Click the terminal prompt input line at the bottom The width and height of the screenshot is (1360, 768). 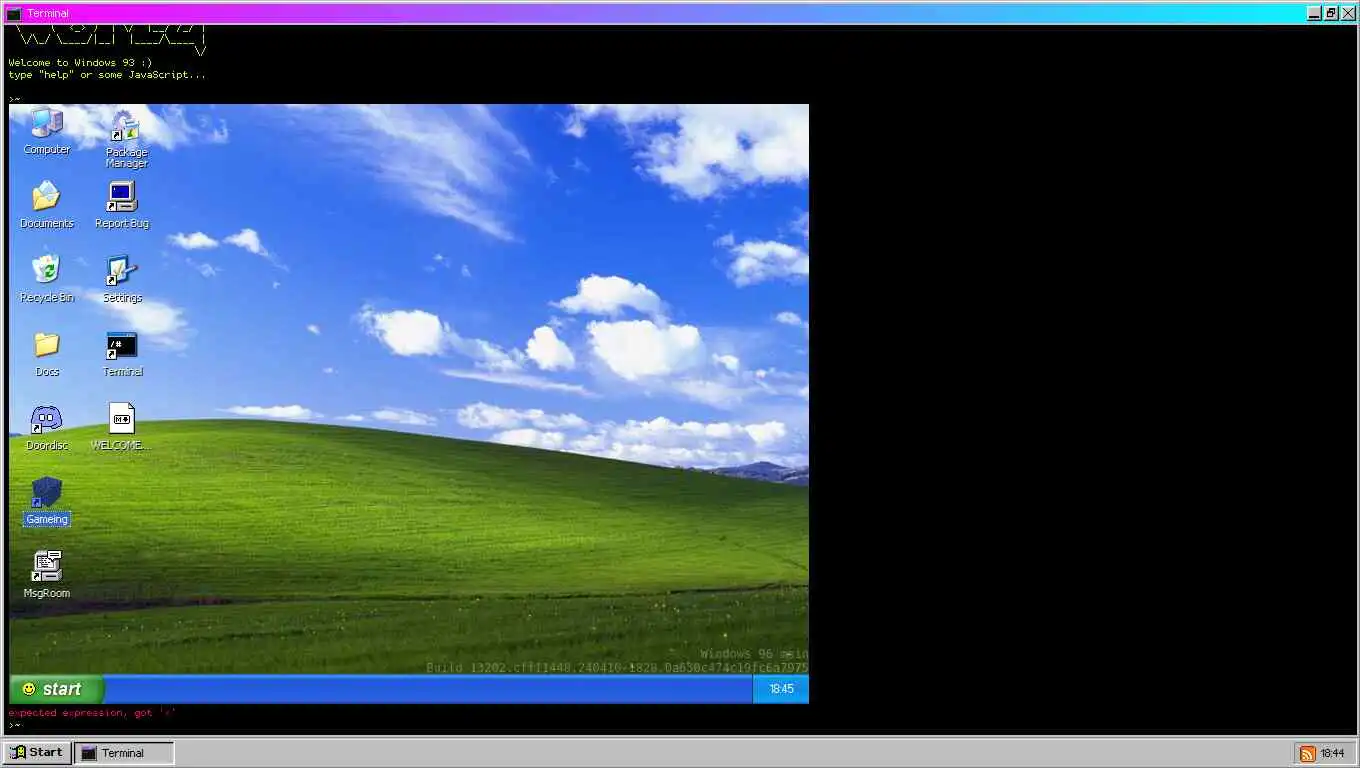click(x=680, y=725)
